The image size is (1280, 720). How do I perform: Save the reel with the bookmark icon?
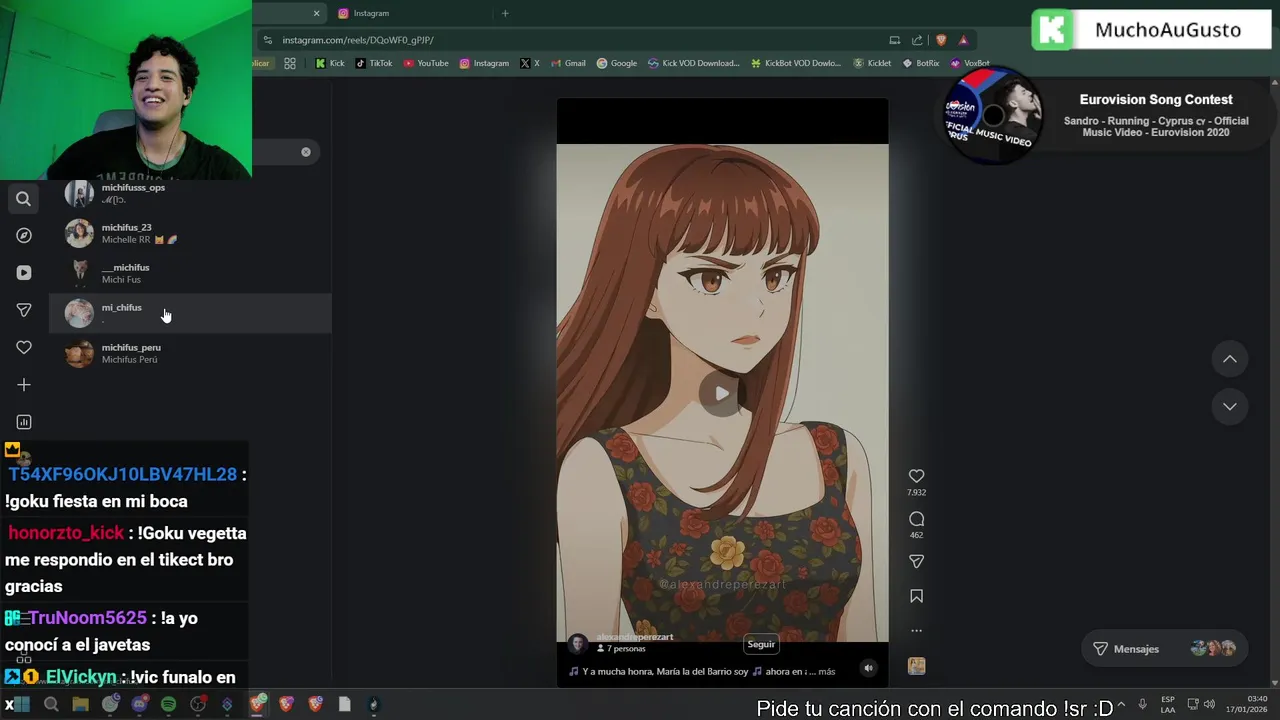(916, 596)
